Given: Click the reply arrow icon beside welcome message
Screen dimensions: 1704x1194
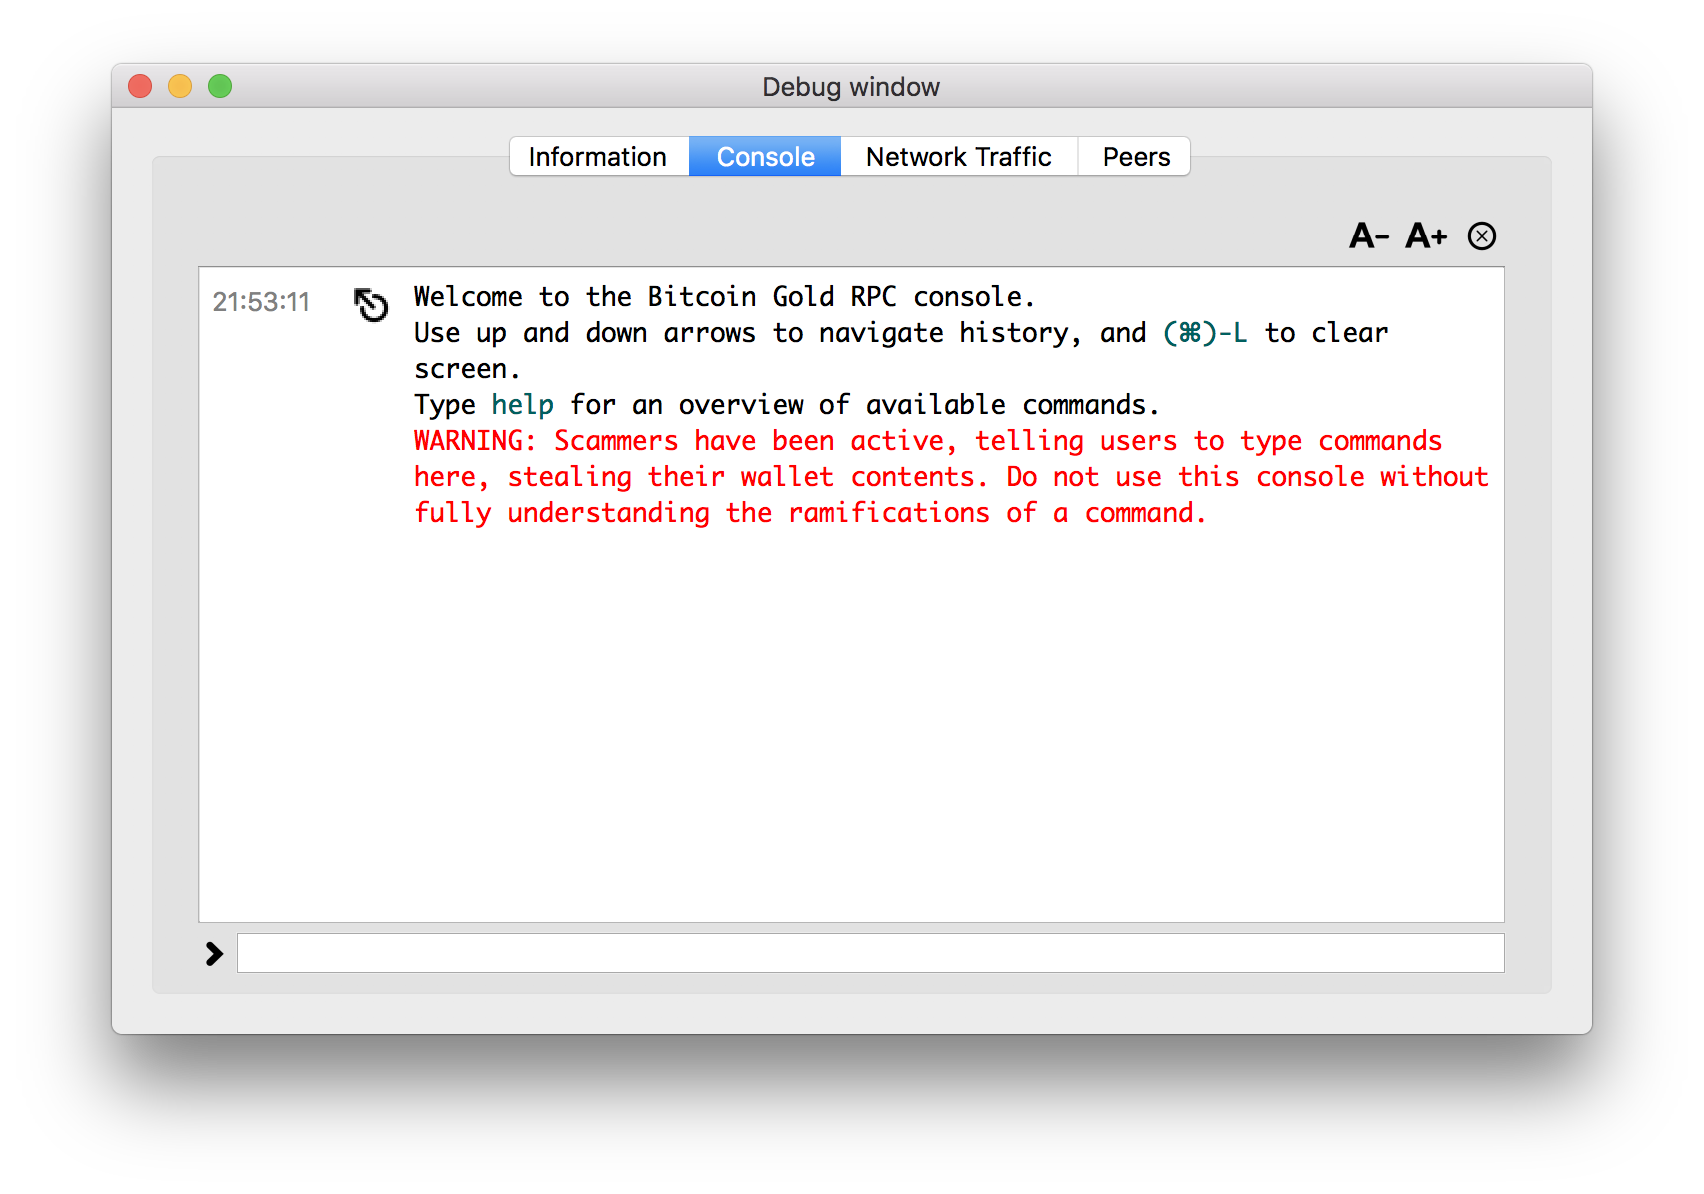Looking at the screenshot, I should point(371,304).
